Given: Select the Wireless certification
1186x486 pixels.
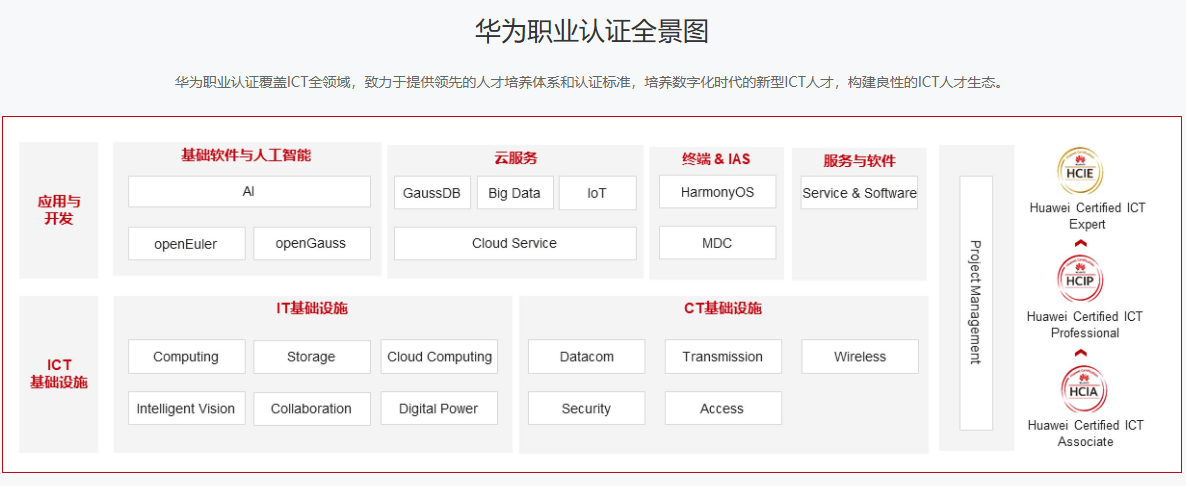Looking at the screenshot, I should coord(860,357).
